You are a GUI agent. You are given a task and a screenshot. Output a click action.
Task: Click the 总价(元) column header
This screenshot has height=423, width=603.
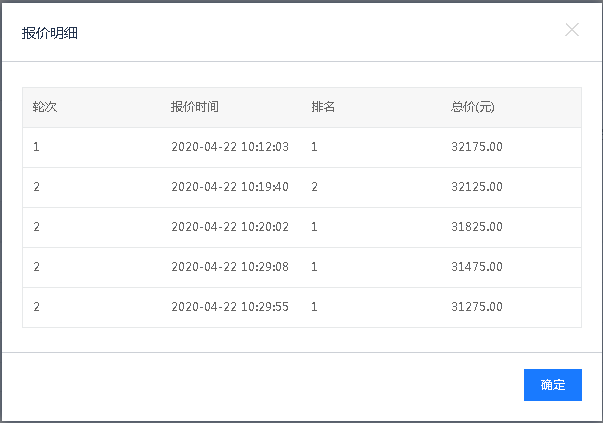coord(473,107)
